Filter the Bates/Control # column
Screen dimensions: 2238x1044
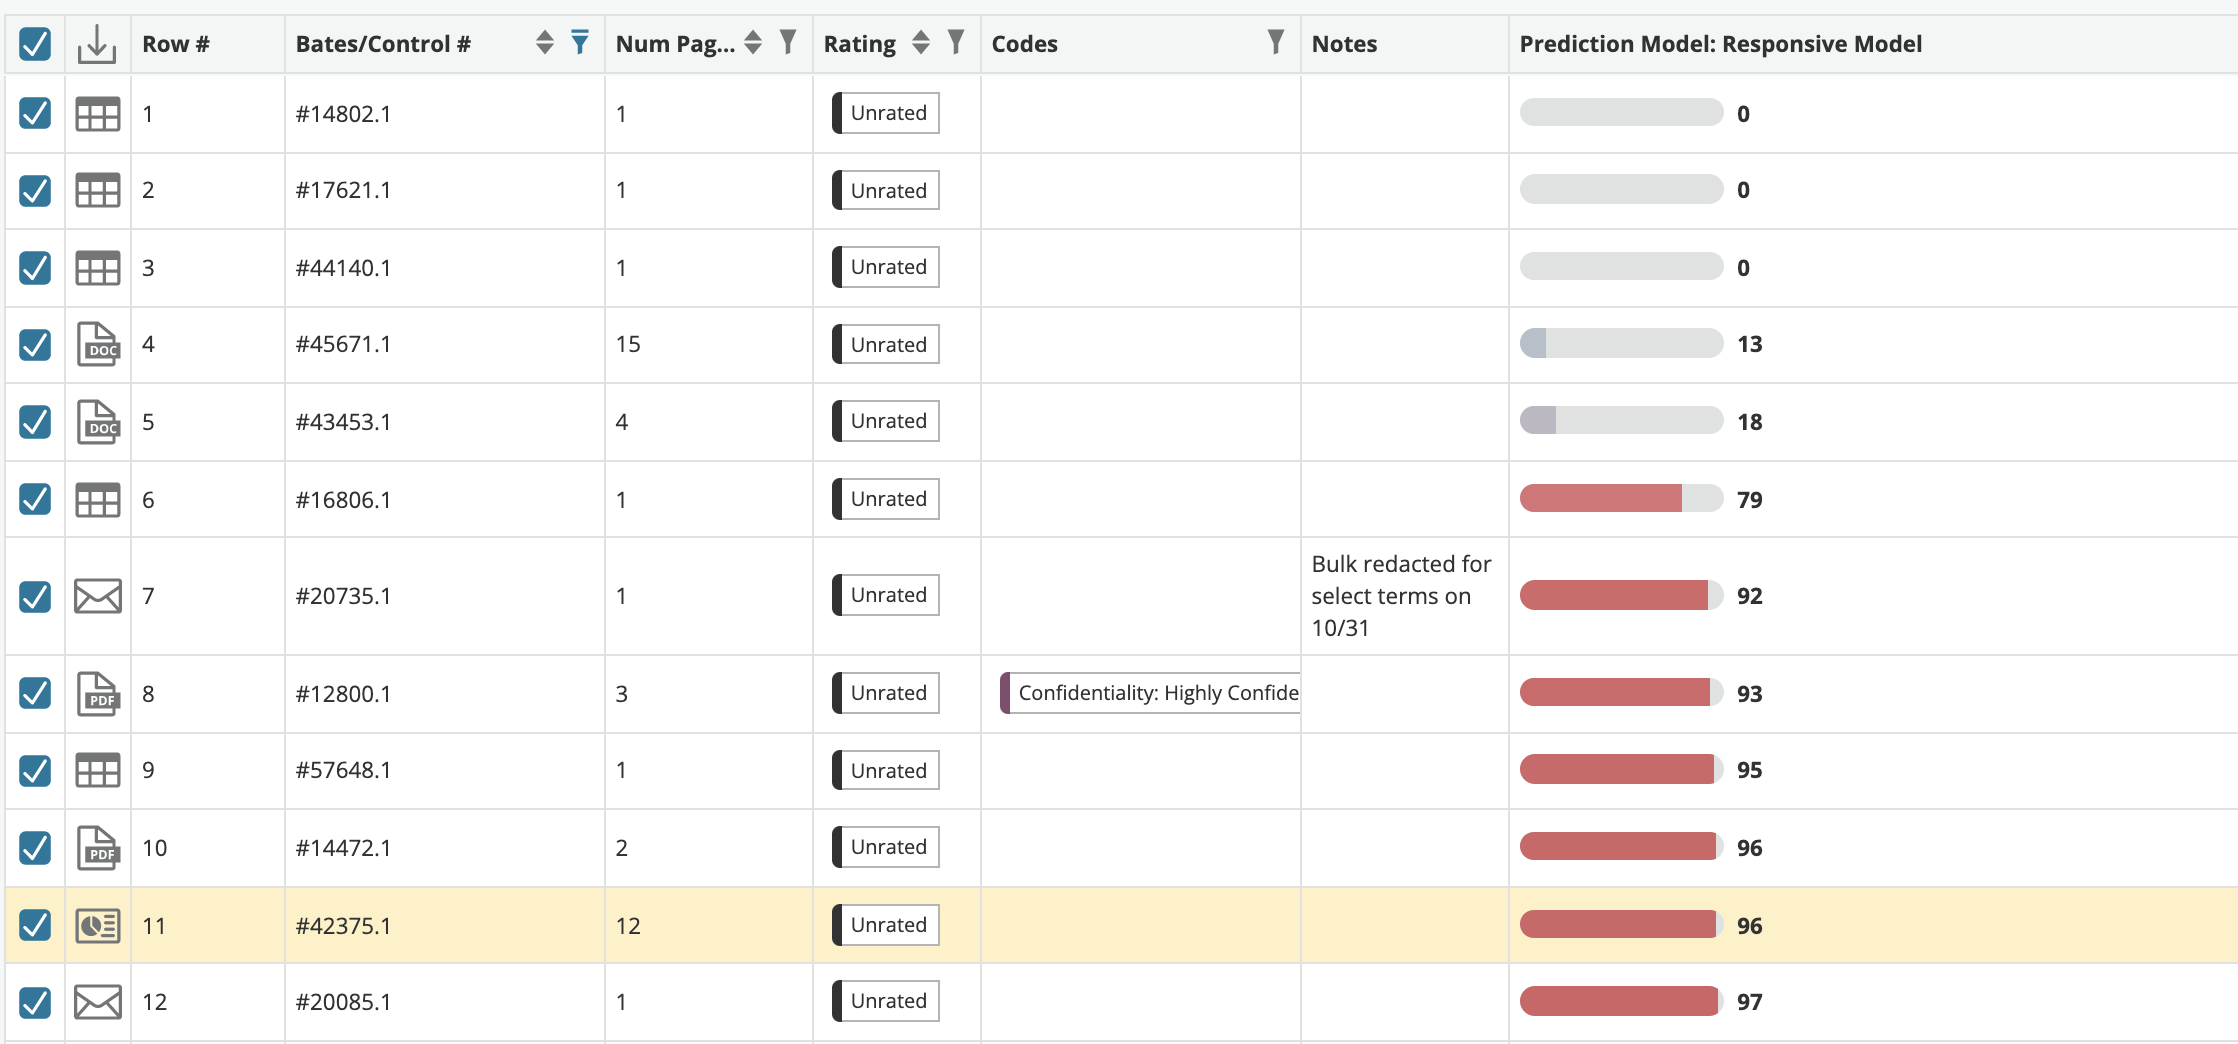580,42
